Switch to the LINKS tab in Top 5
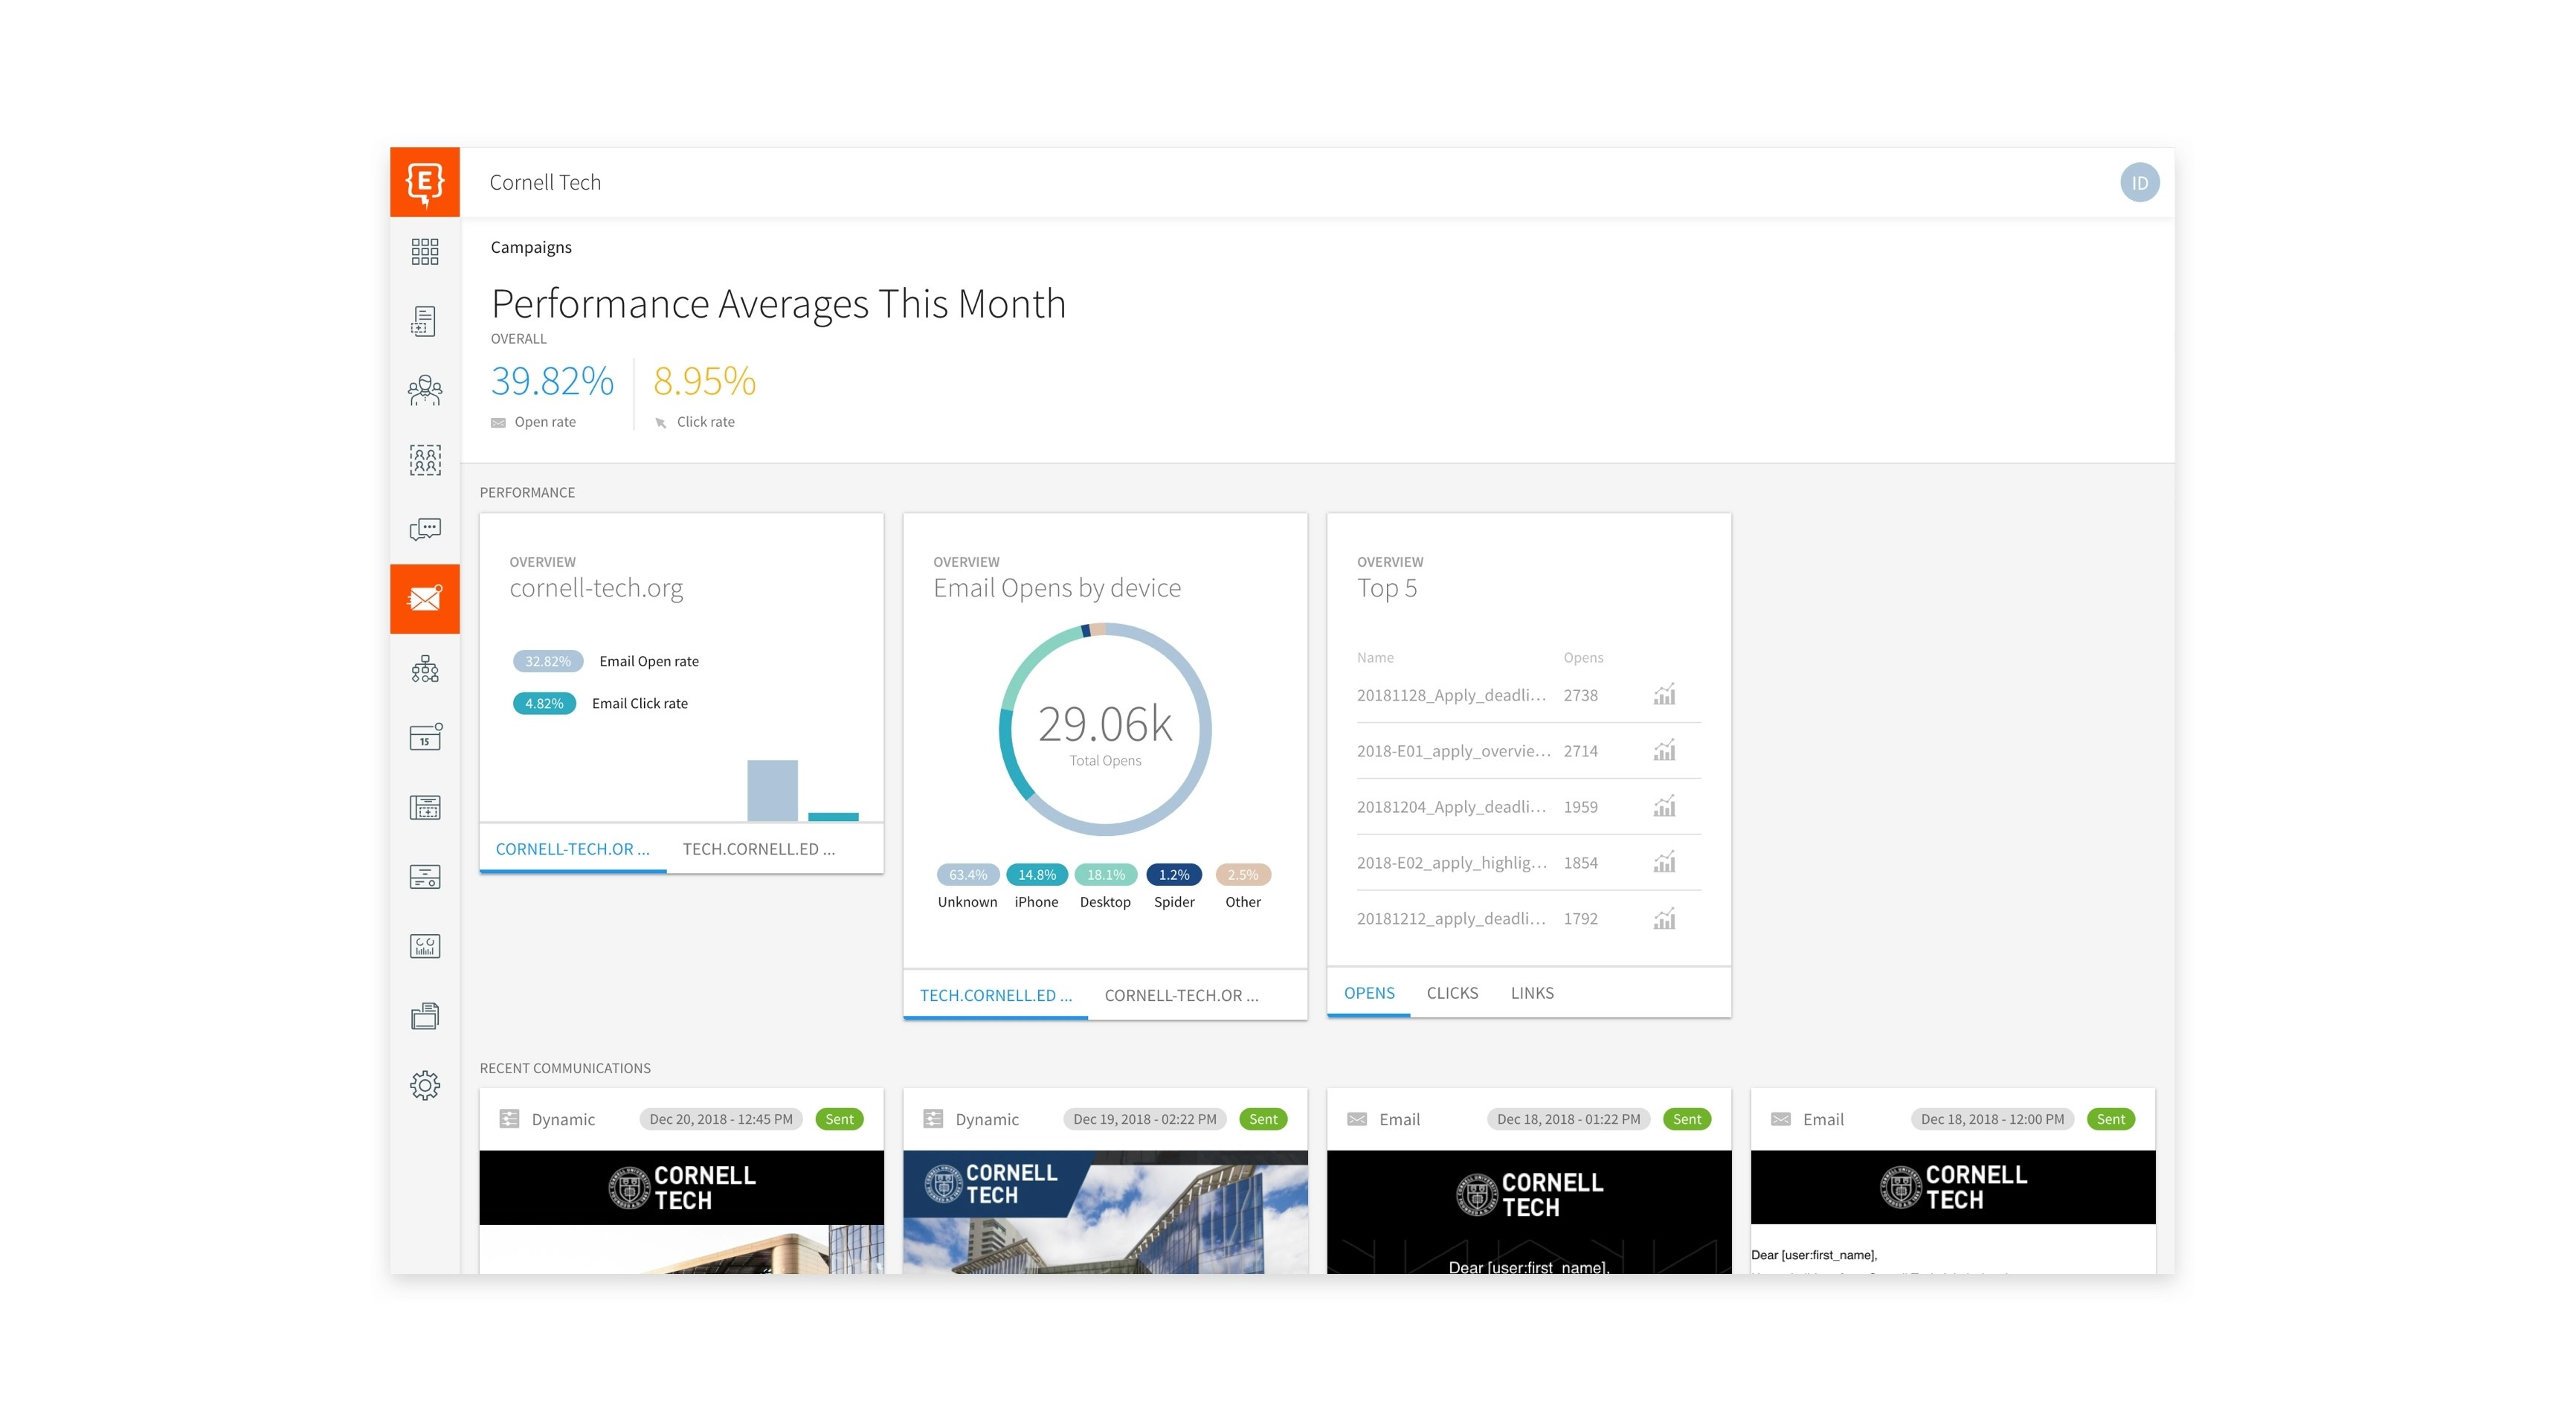 [x=1532, y=993]
